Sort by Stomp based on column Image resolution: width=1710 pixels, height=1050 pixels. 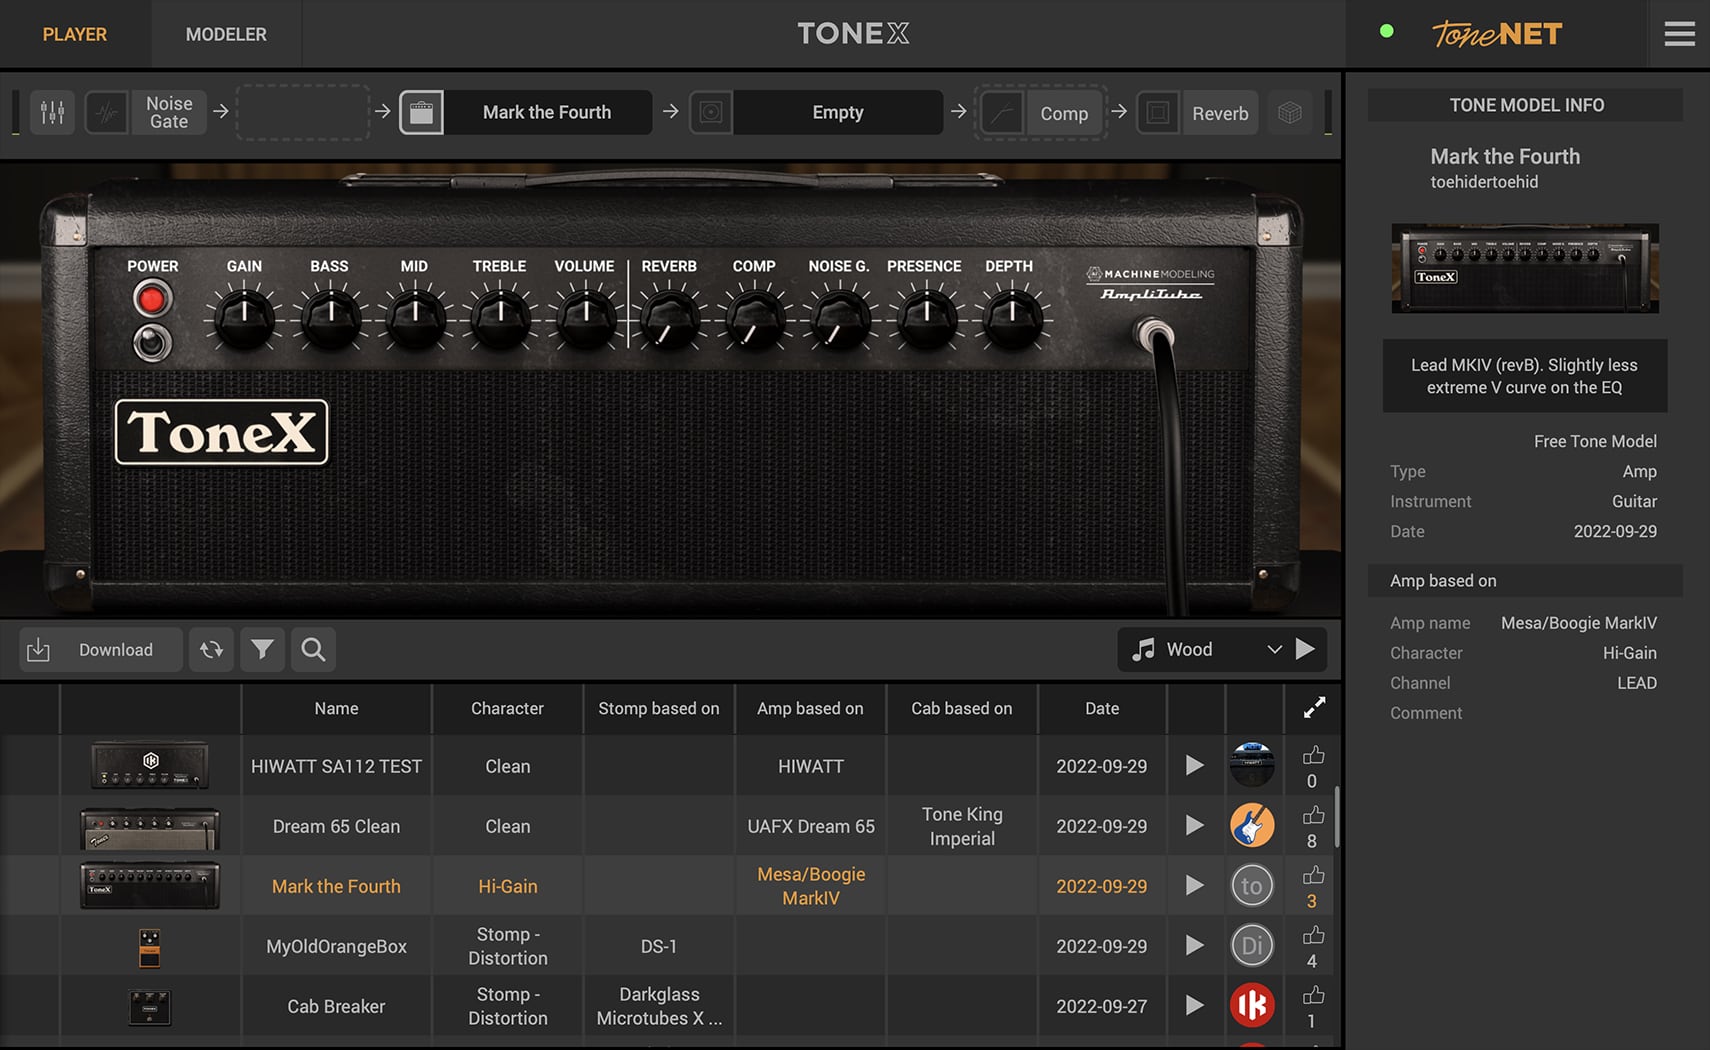tap(659, 708)
